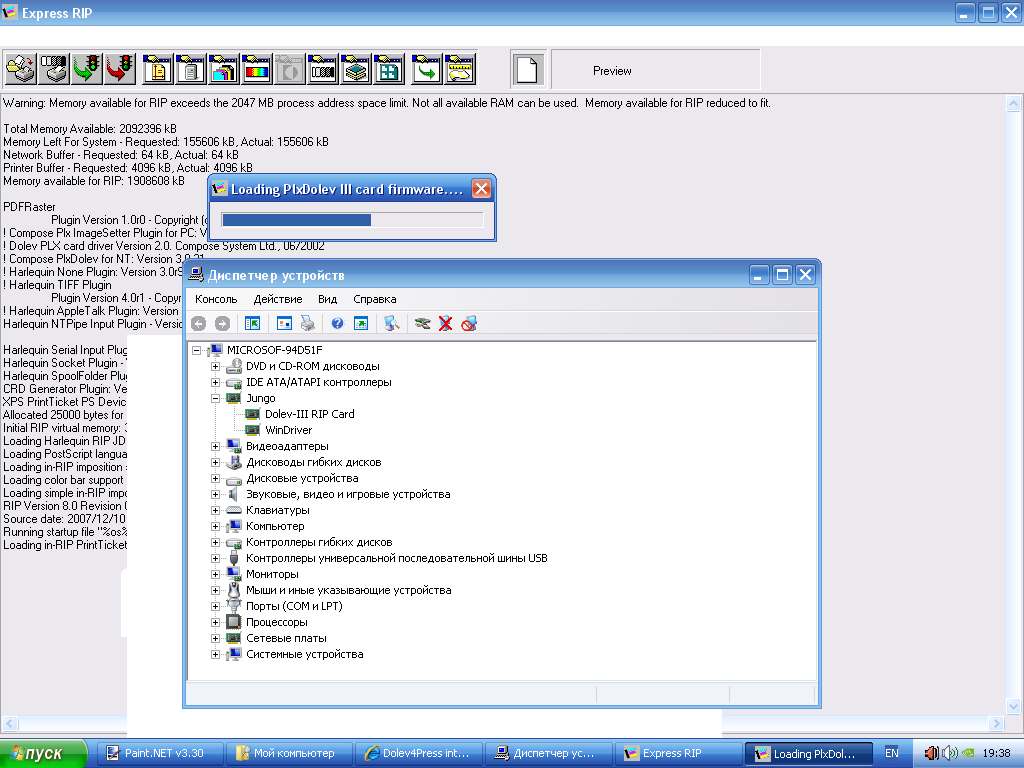This screenshot has height=768, width=1024.
Task: Click the Express RIP log scroll down arrow
Action: pyautogui.click(x=1014, y=706)
